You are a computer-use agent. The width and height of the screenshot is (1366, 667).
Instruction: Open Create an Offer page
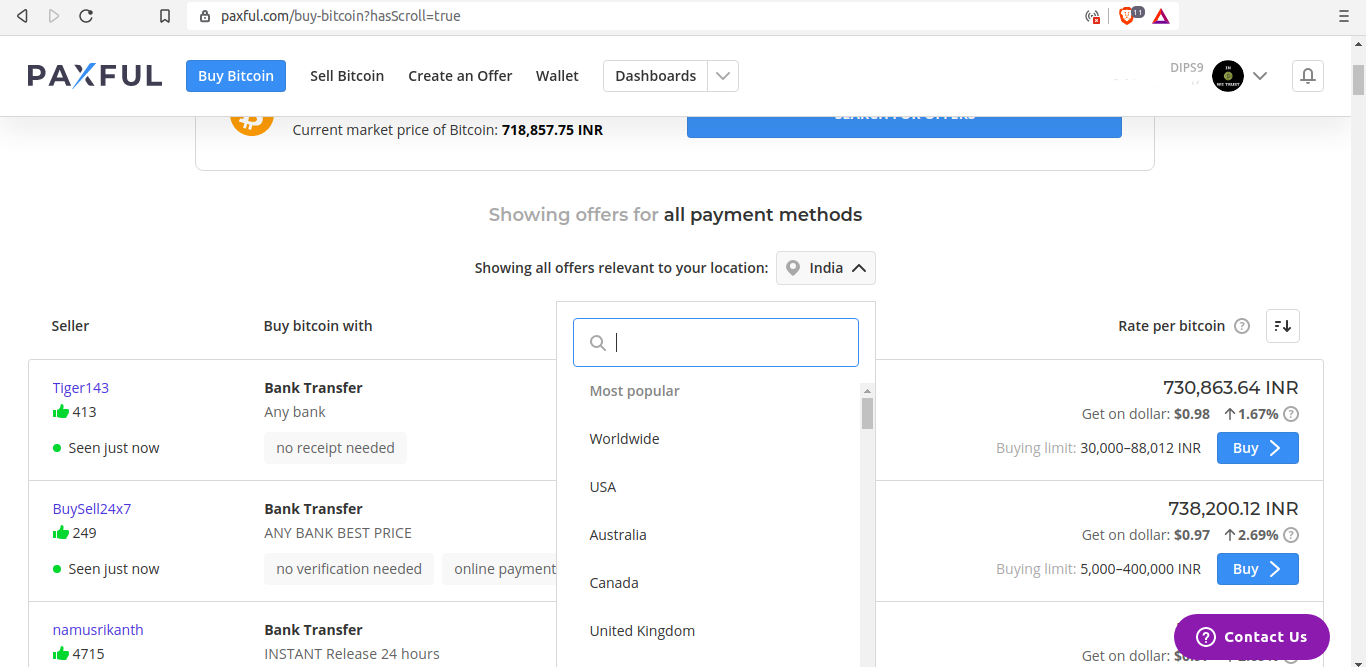[x=460, y=76]
